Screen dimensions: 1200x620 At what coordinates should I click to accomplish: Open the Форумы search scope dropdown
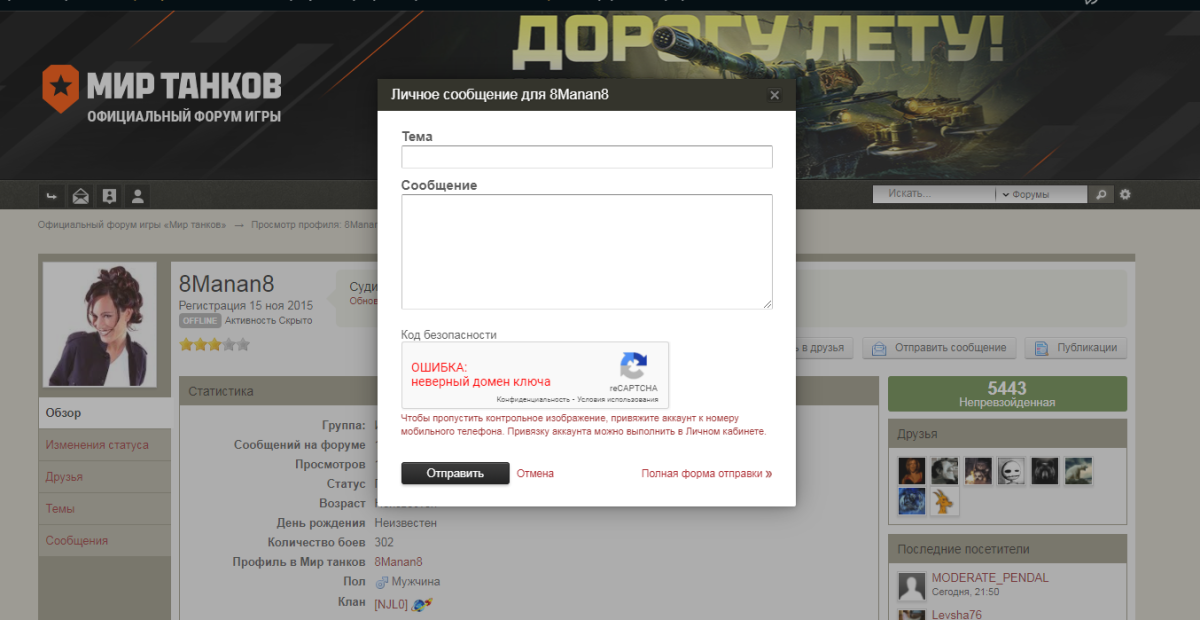[1040, 194]
